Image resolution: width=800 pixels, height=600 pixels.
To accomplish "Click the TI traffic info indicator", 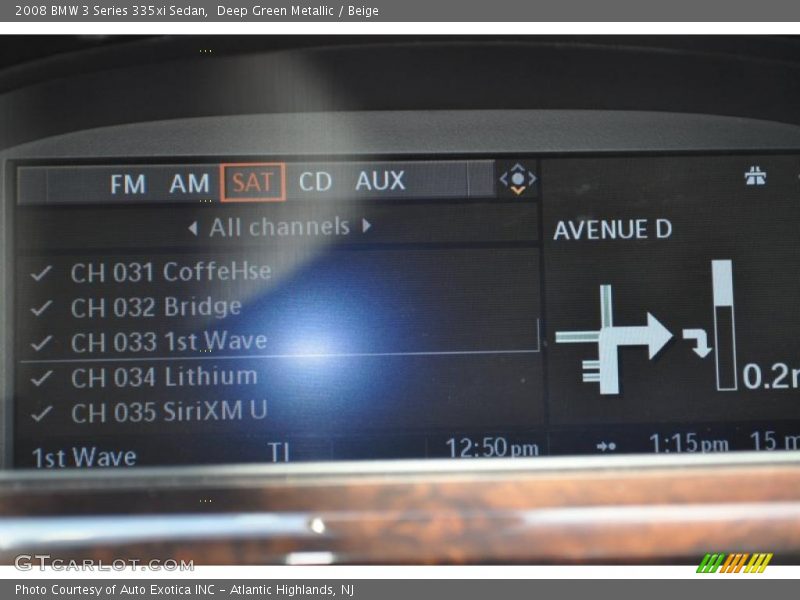I will 279,452.
